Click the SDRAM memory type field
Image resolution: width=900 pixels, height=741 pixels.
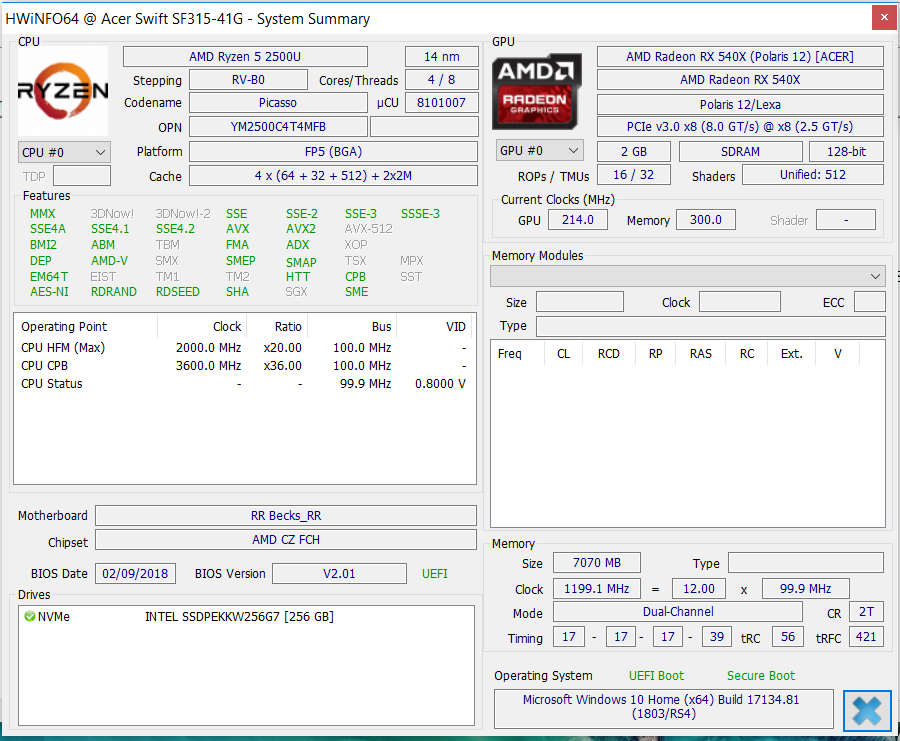[740, 152]
